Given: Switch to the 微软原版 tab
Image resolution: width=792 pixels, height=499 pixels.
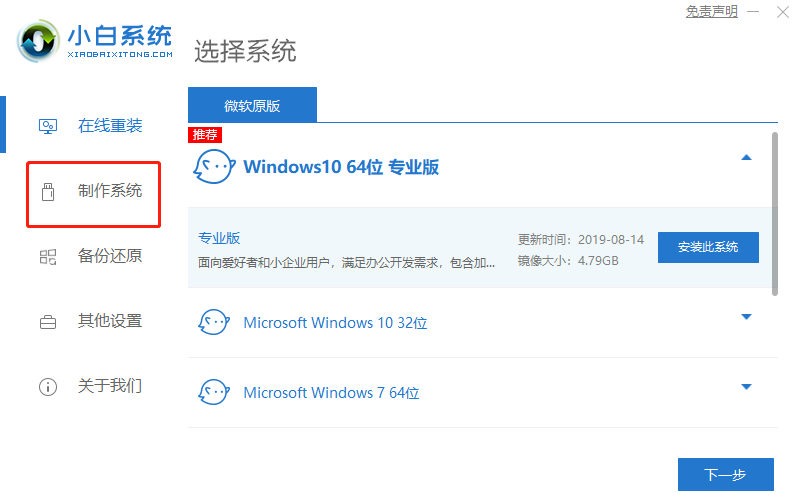Looking at the screenshot, I should (252, 105).
